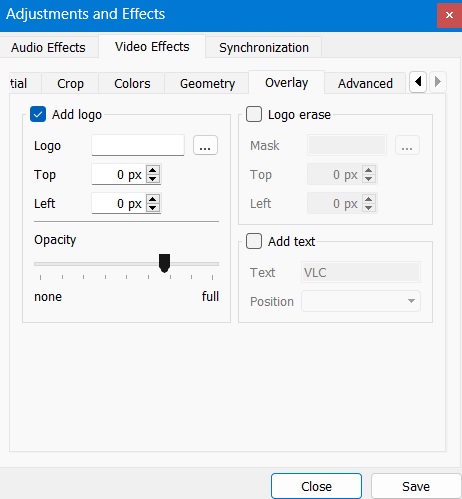The height and width of the screenshot is (499, 462).
Task: Enable the Add text checkbox
Action: point(254,241)
